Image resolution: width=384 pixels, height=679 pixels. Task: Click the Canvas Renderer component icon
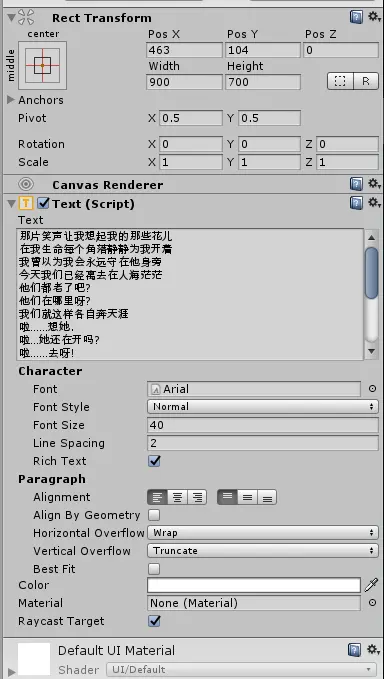26,184
